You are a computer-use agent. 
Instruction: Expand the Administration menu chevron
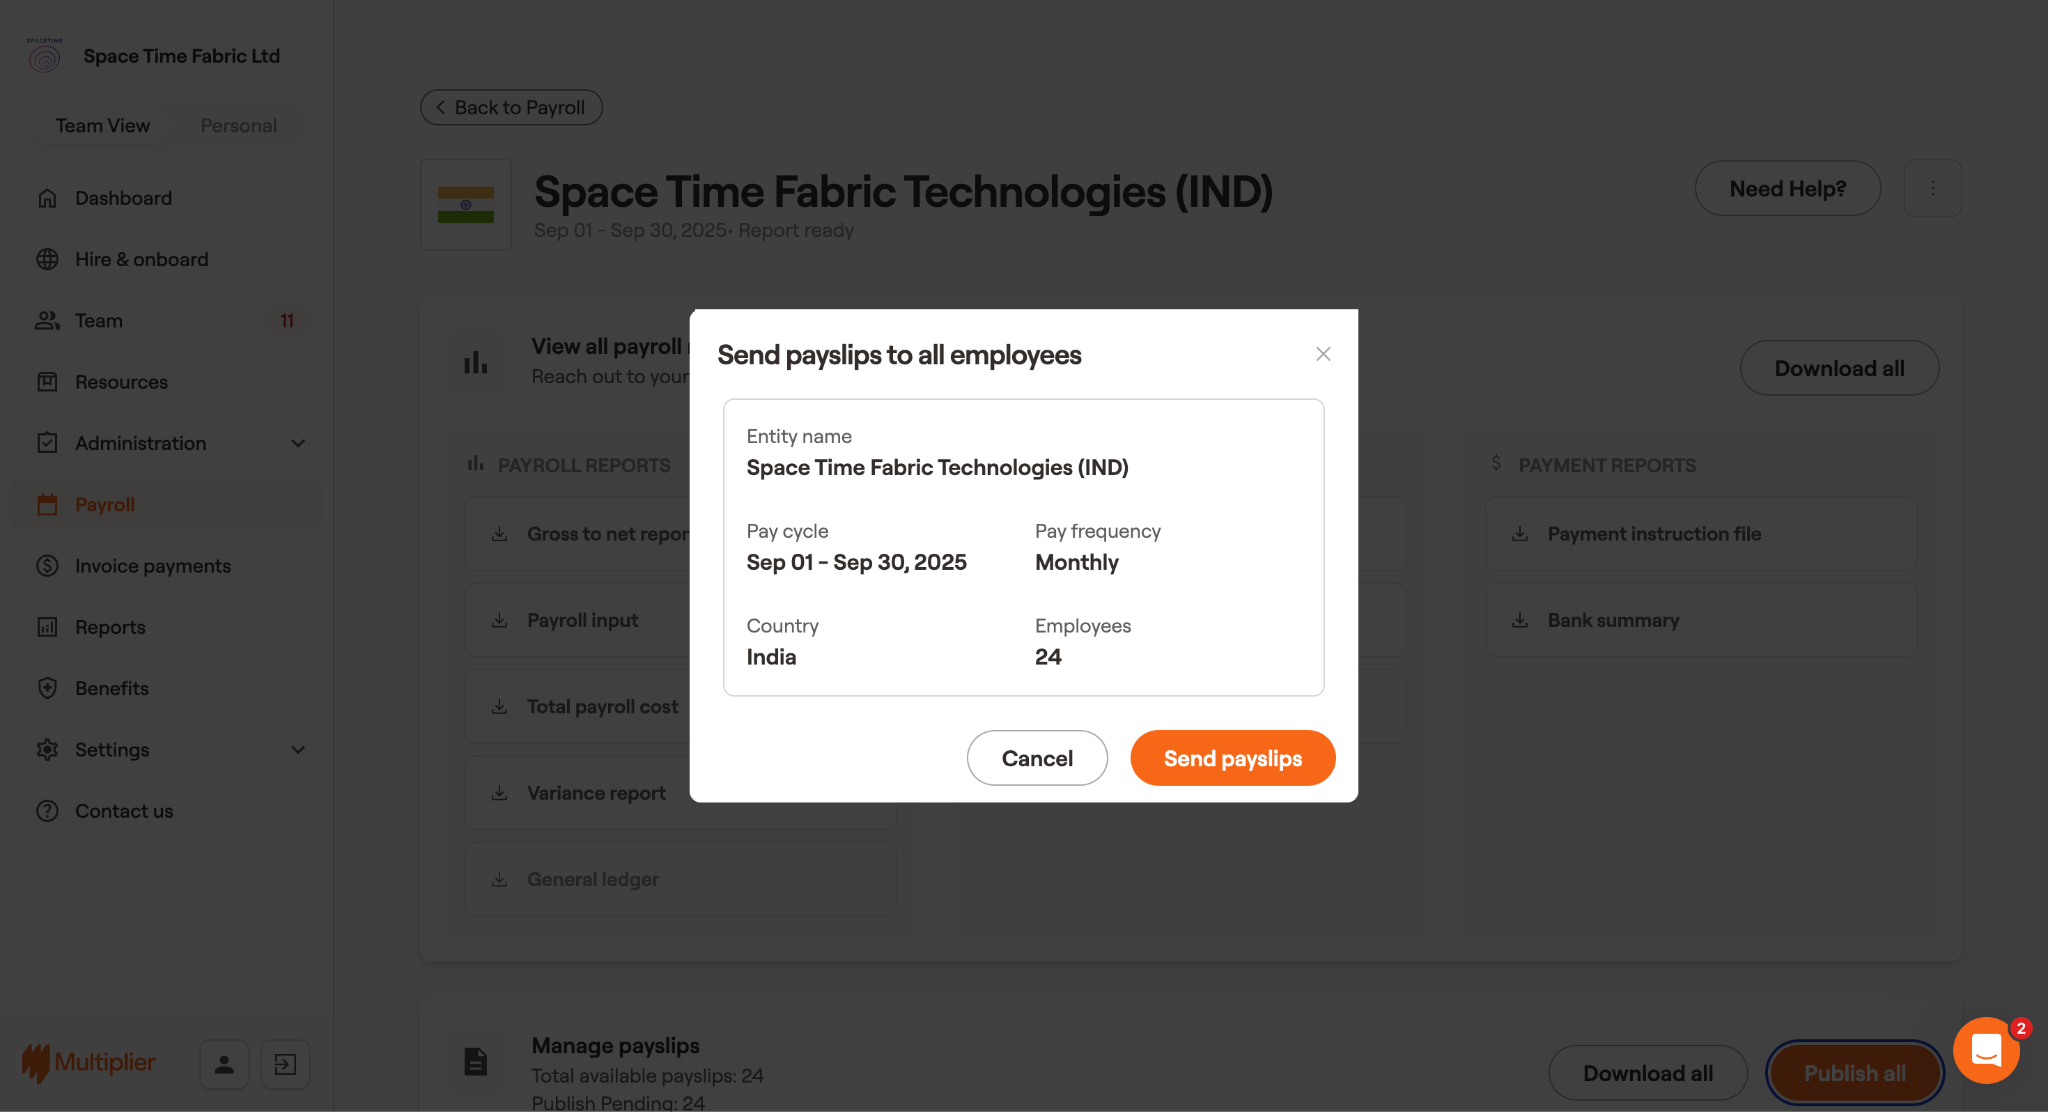point(298,443)
